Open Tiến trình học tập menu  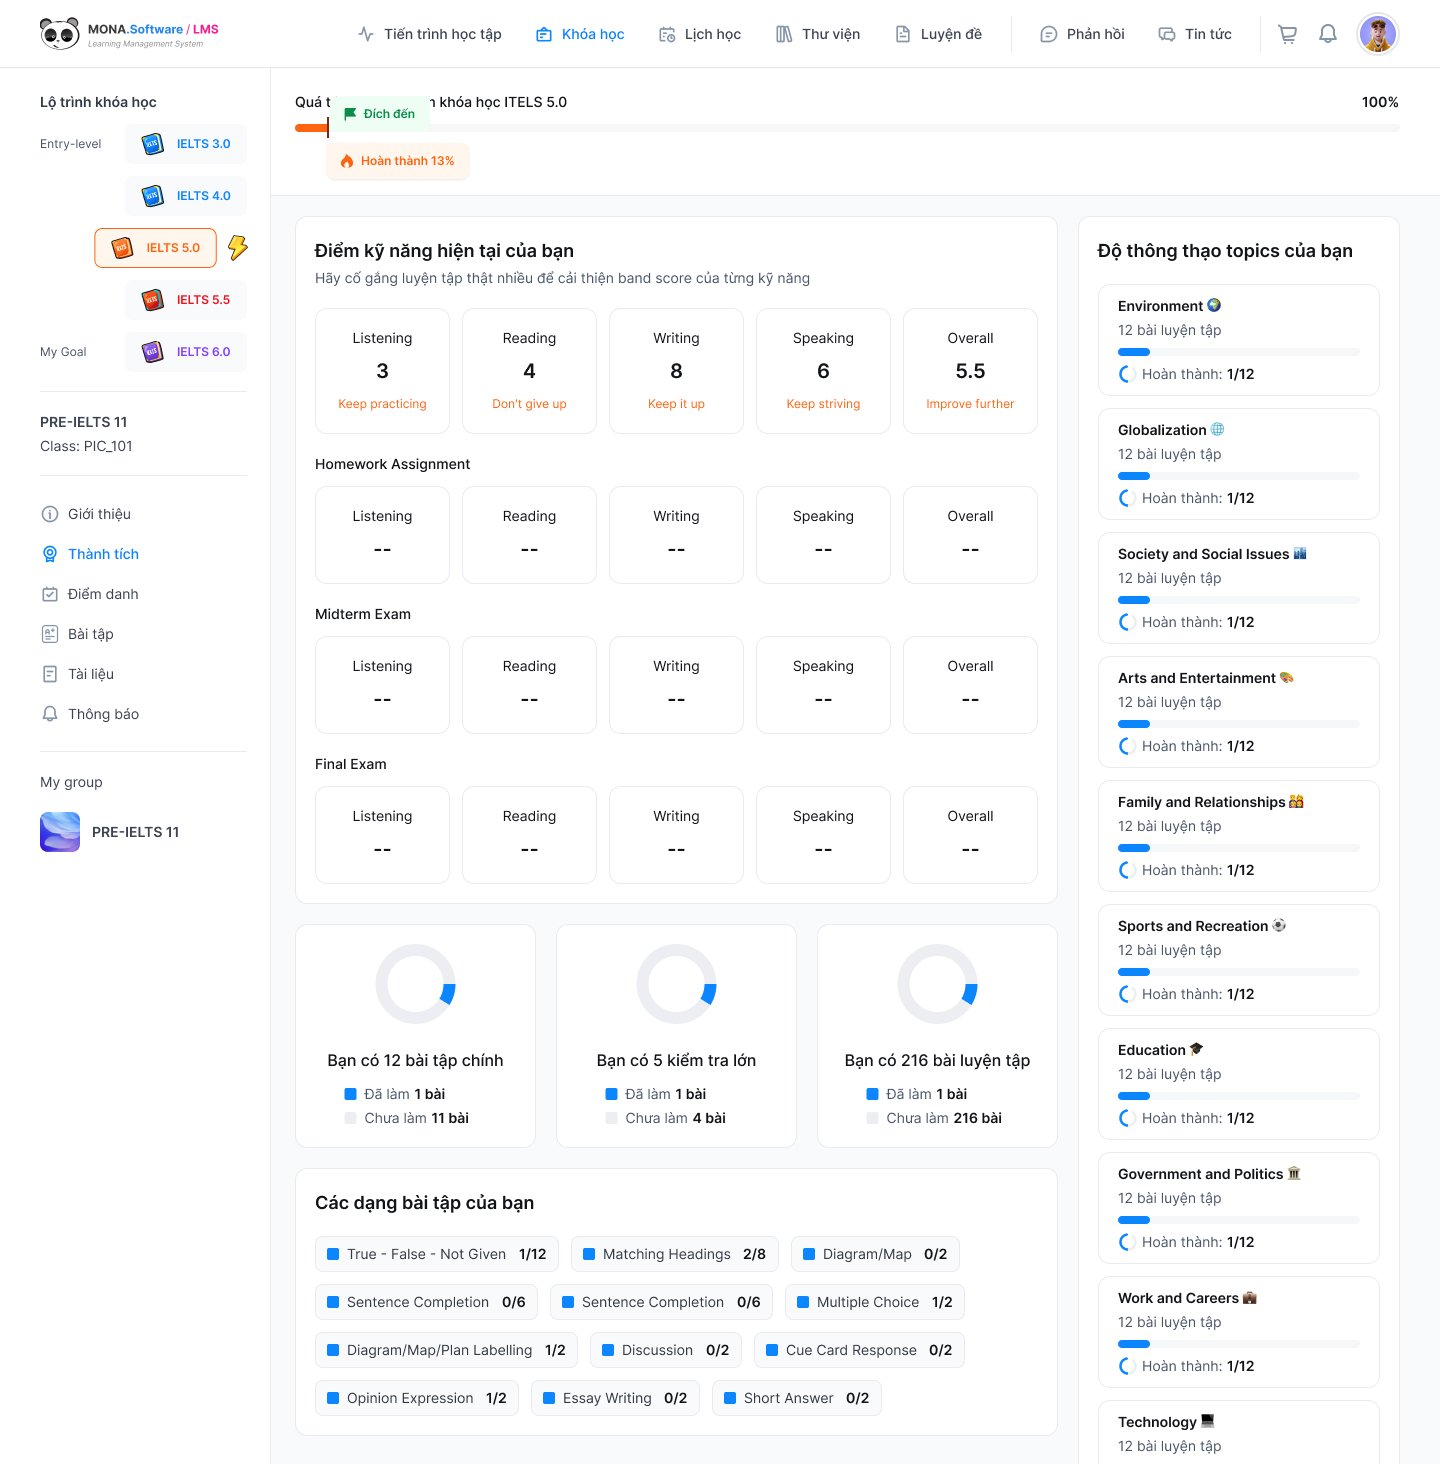pos(430,34)
